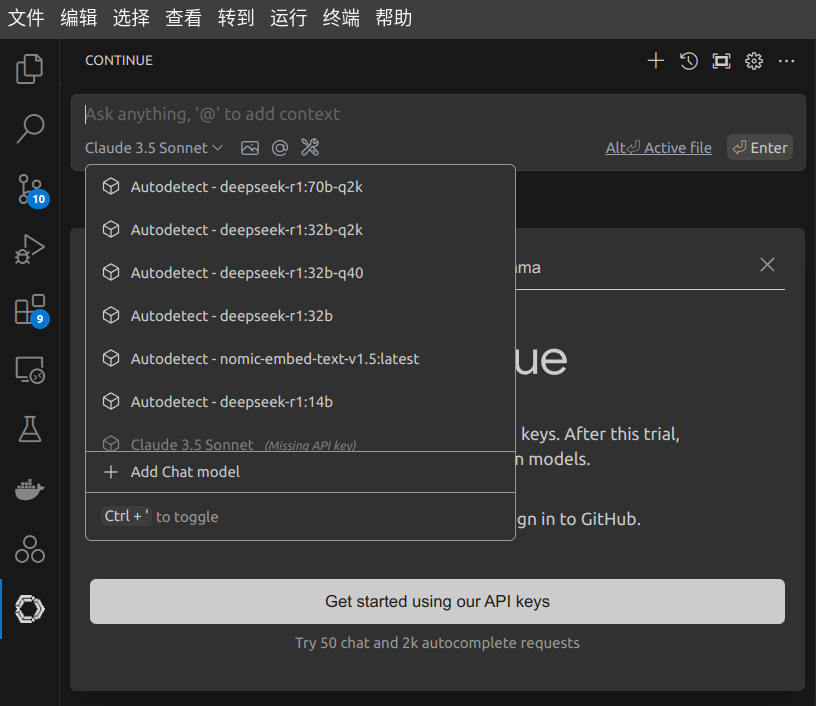Open Continue settings gear
This screenshot has width=816, height=706.
pyautogui.click(x=754, y=61)
